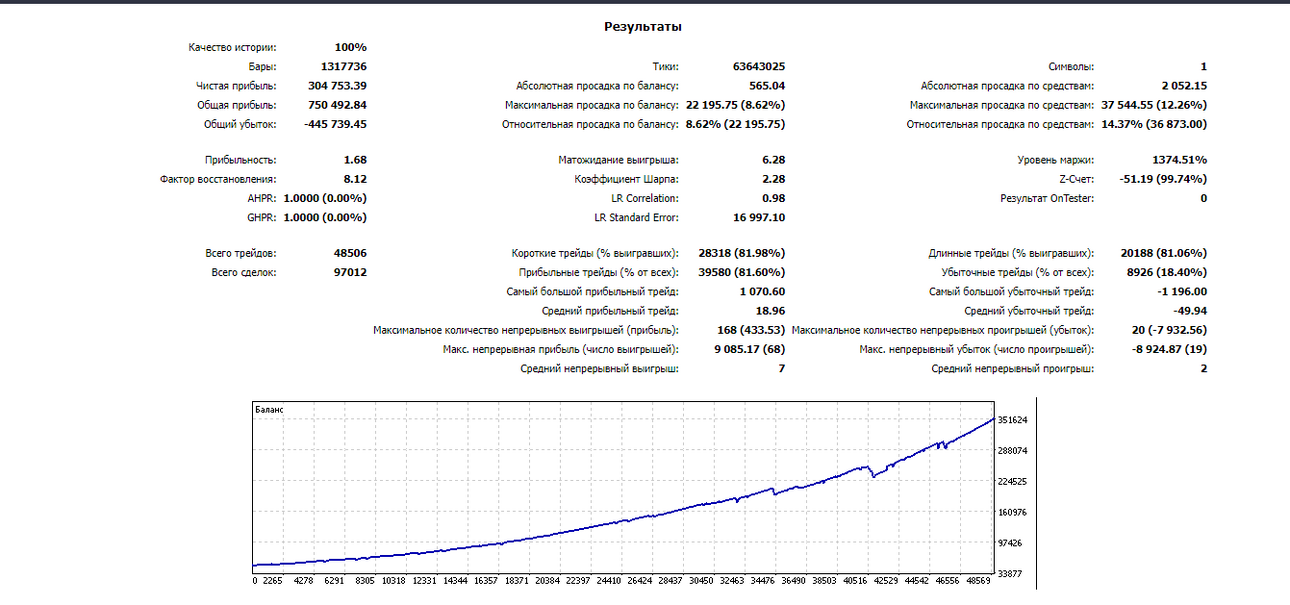The image size is (1290, 605).
Task: Click the Тики value 63643025
Action: [x=759, y=67]
